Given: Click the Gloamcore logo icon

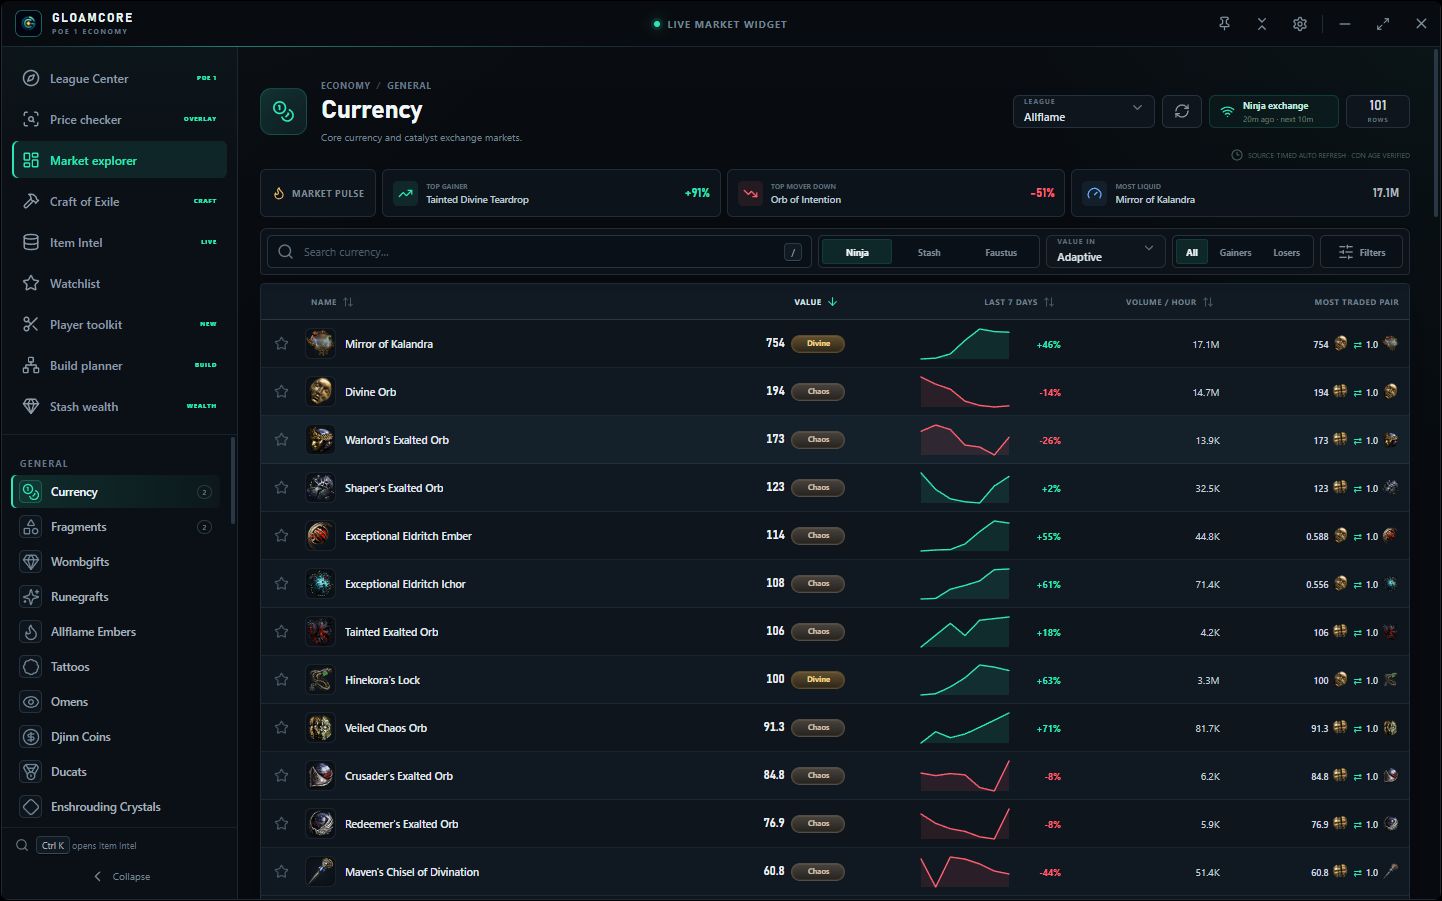Looking at the screenshot, I should click(29, 23).
